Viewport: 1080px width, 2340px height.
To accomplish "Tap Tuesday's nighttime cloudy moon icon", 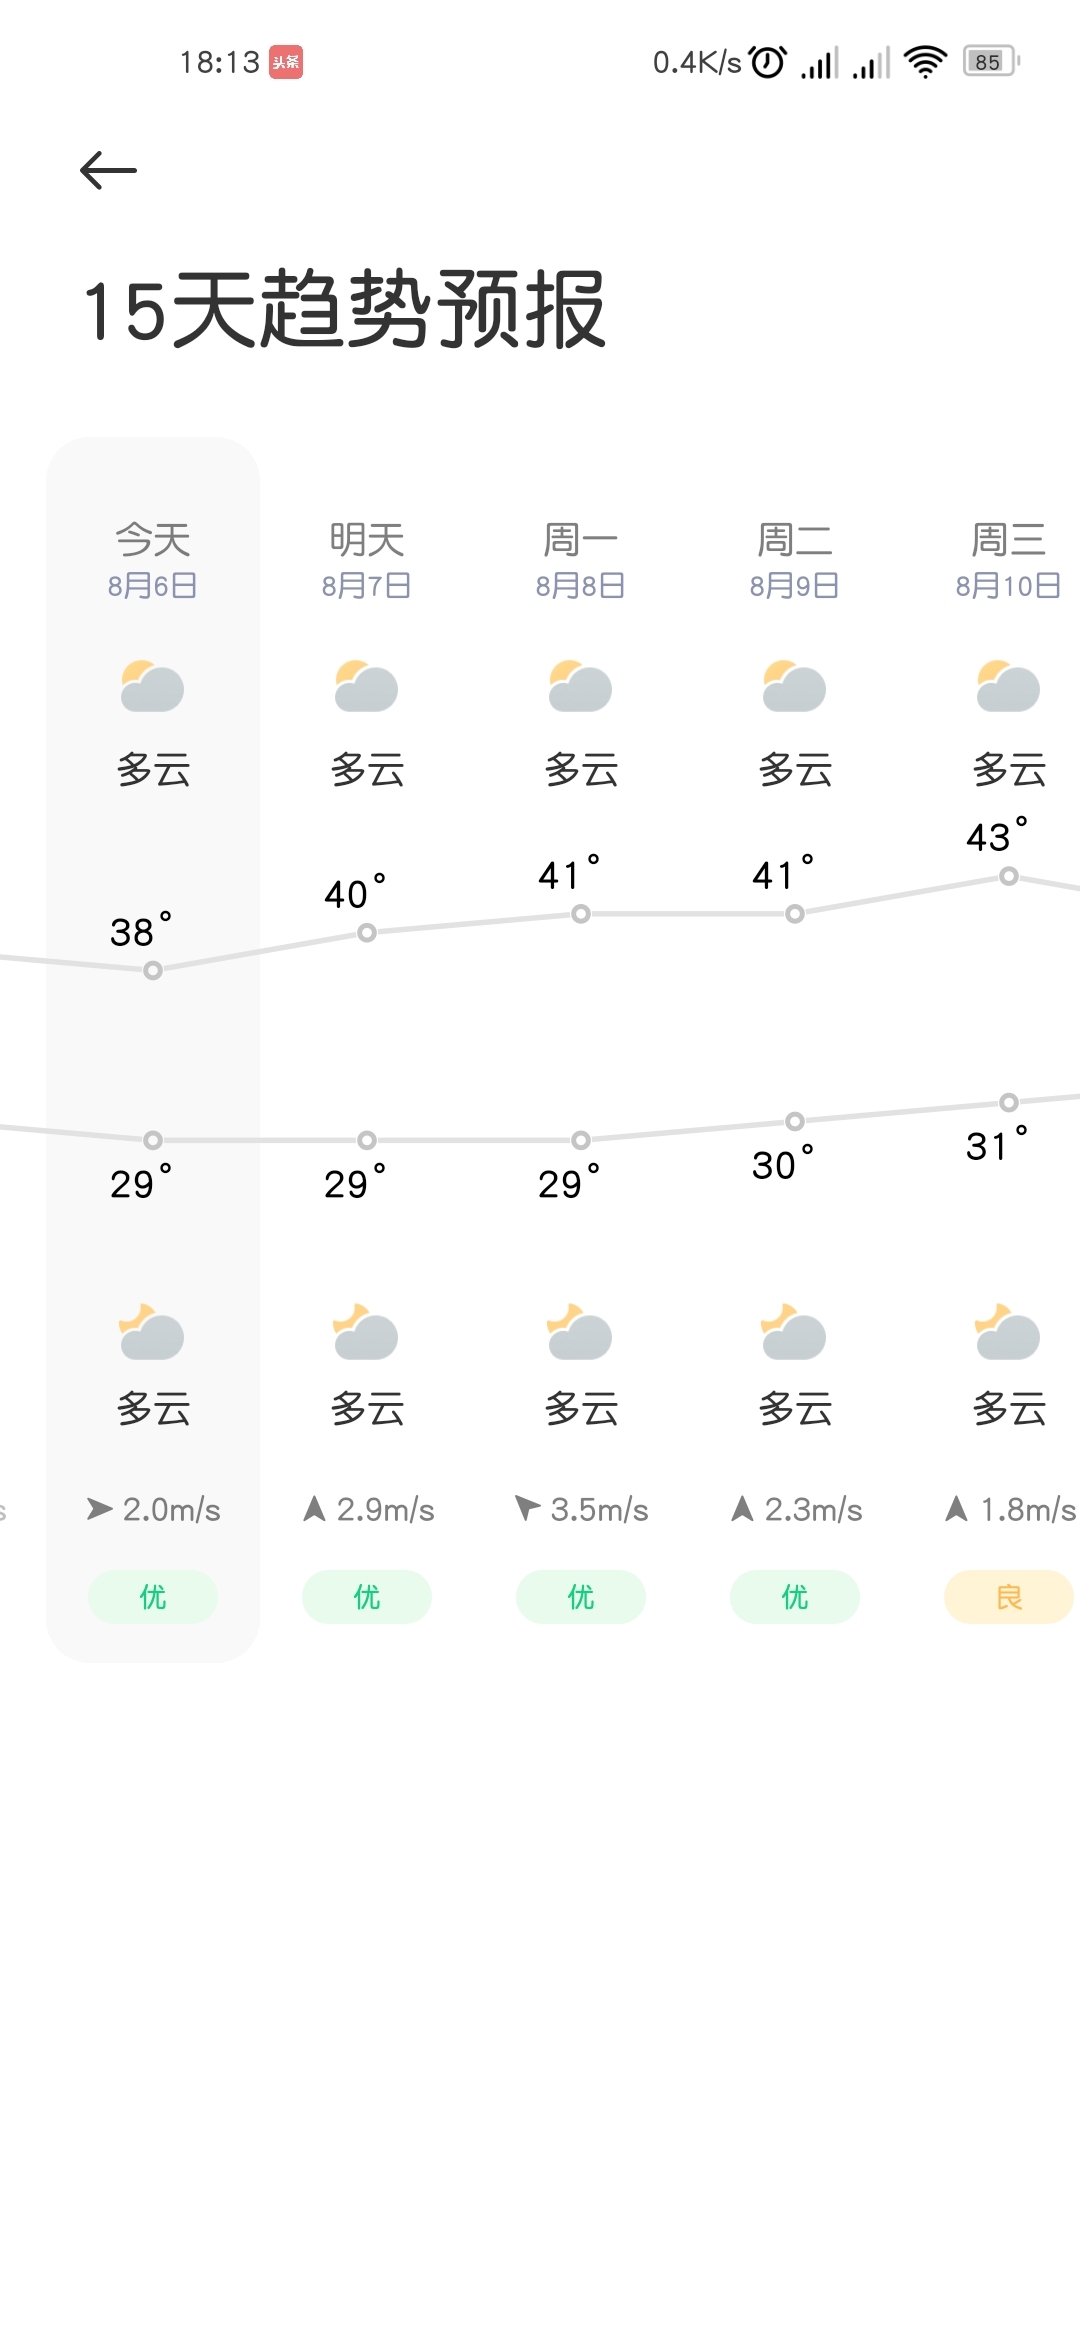I will tap(794, 1332).
